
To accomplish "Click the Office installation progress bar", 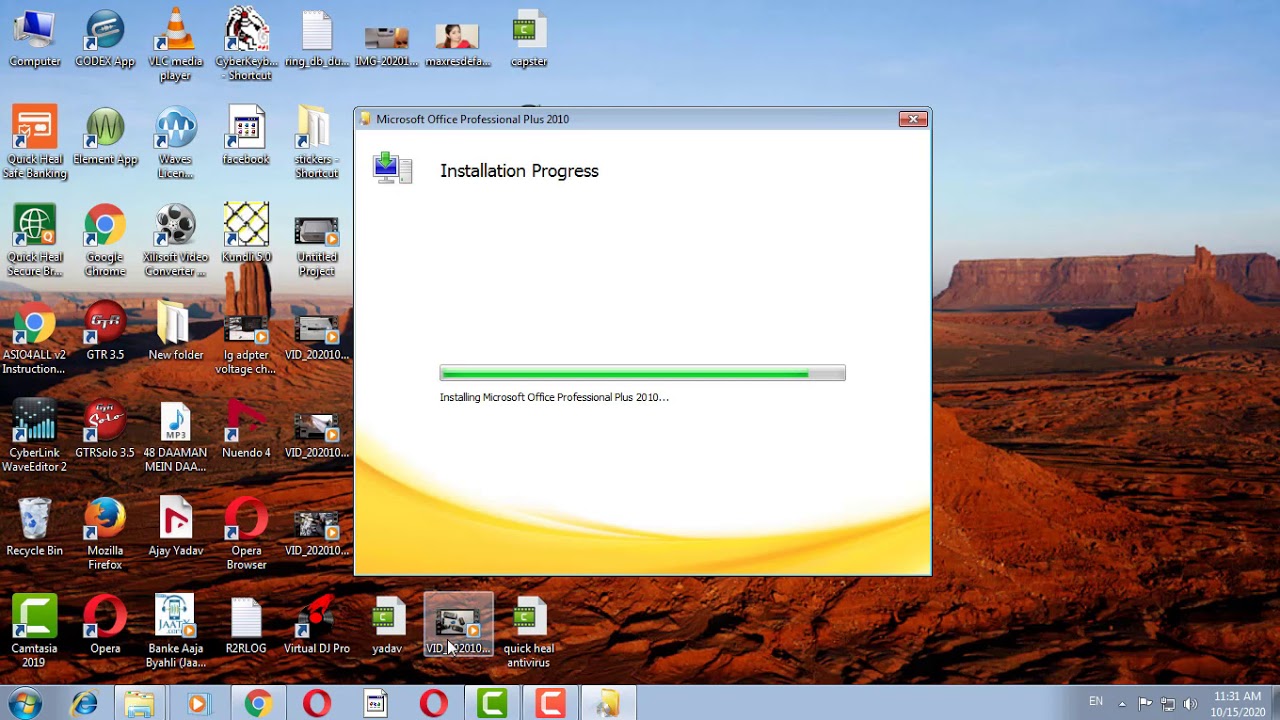I will 642,373.
